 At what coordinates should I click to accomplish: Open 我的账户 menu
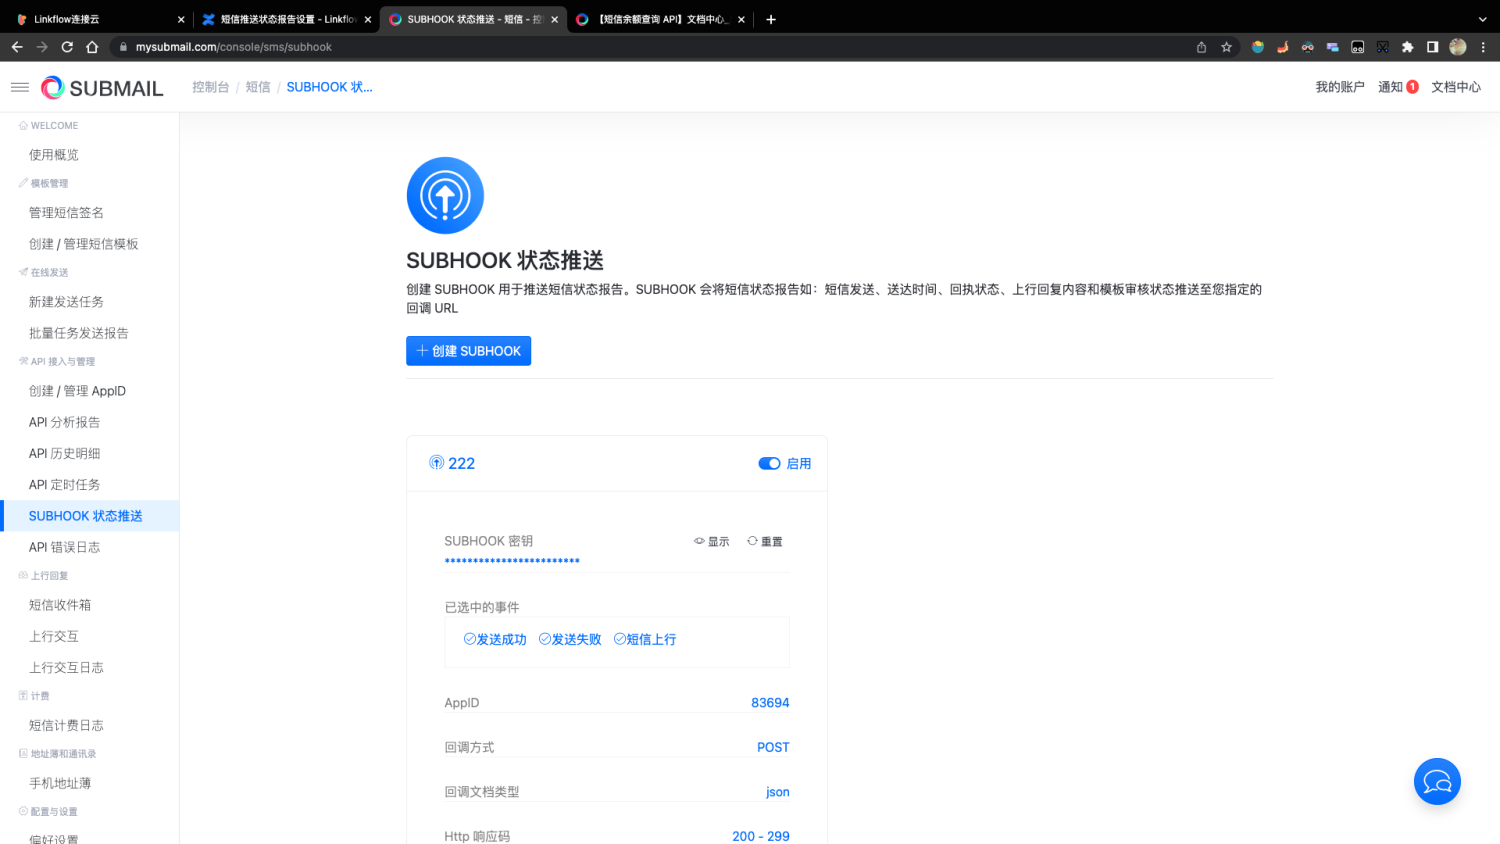(x=1340, y=87)
